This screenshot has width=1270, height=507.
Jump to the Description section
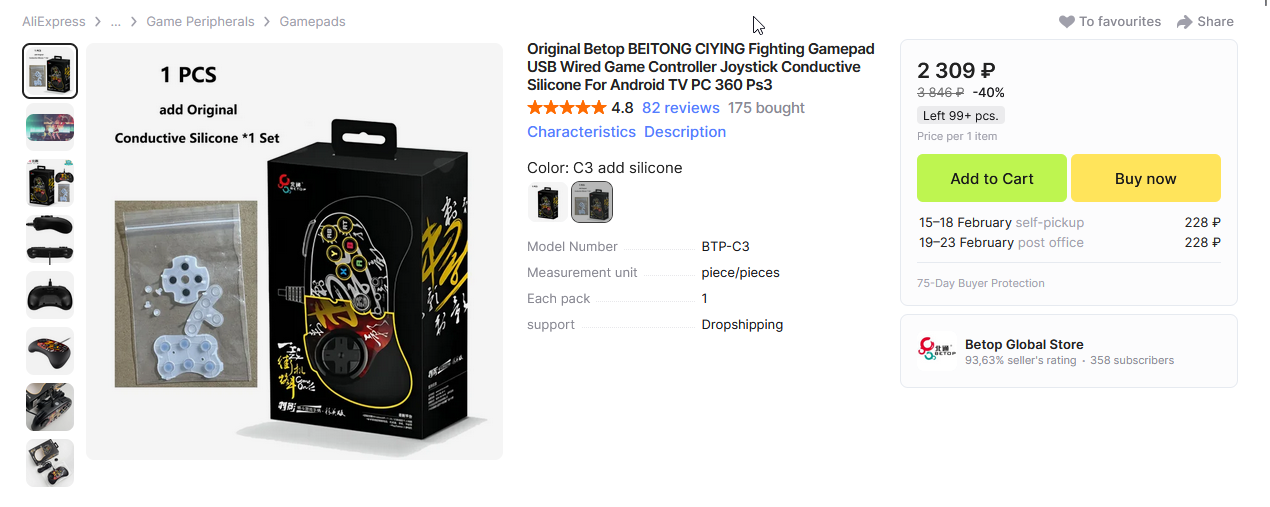(685, 132)
